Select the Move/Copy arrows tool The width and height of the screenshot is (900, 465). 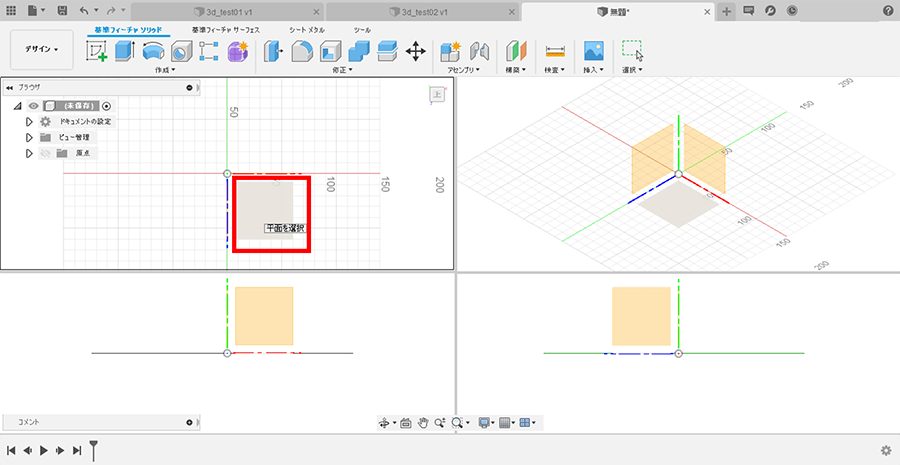pos(416,52)
